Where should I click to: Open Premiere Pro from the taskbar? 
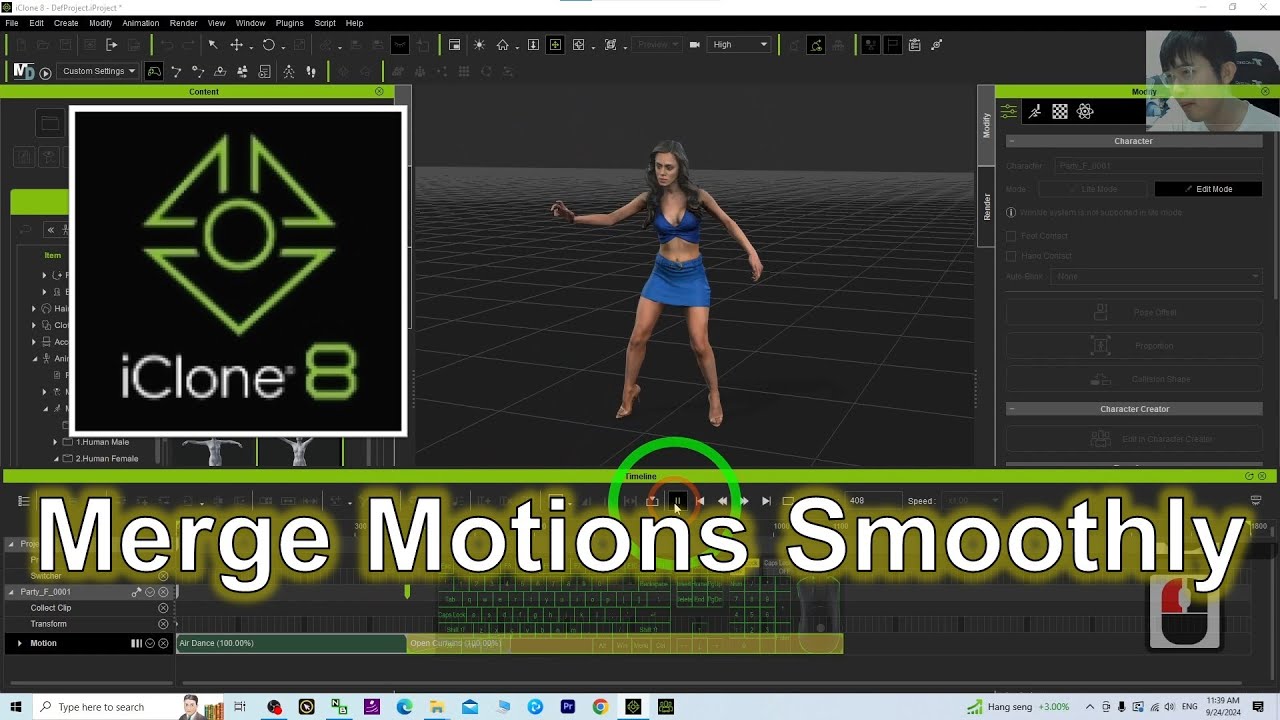click(x=568, y=707)
